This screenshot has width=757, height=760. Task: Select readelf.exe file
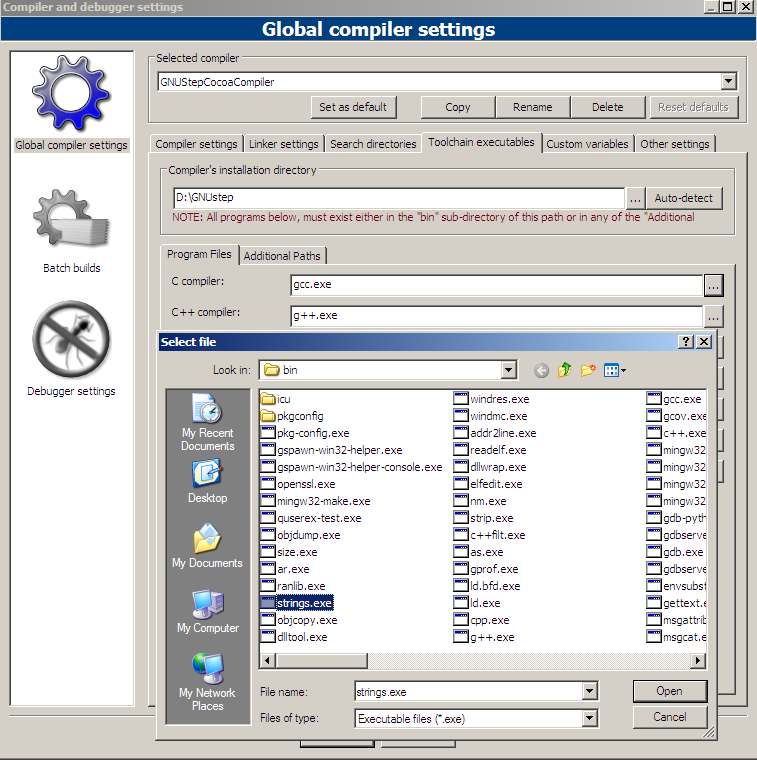click(x=490, y=450)
